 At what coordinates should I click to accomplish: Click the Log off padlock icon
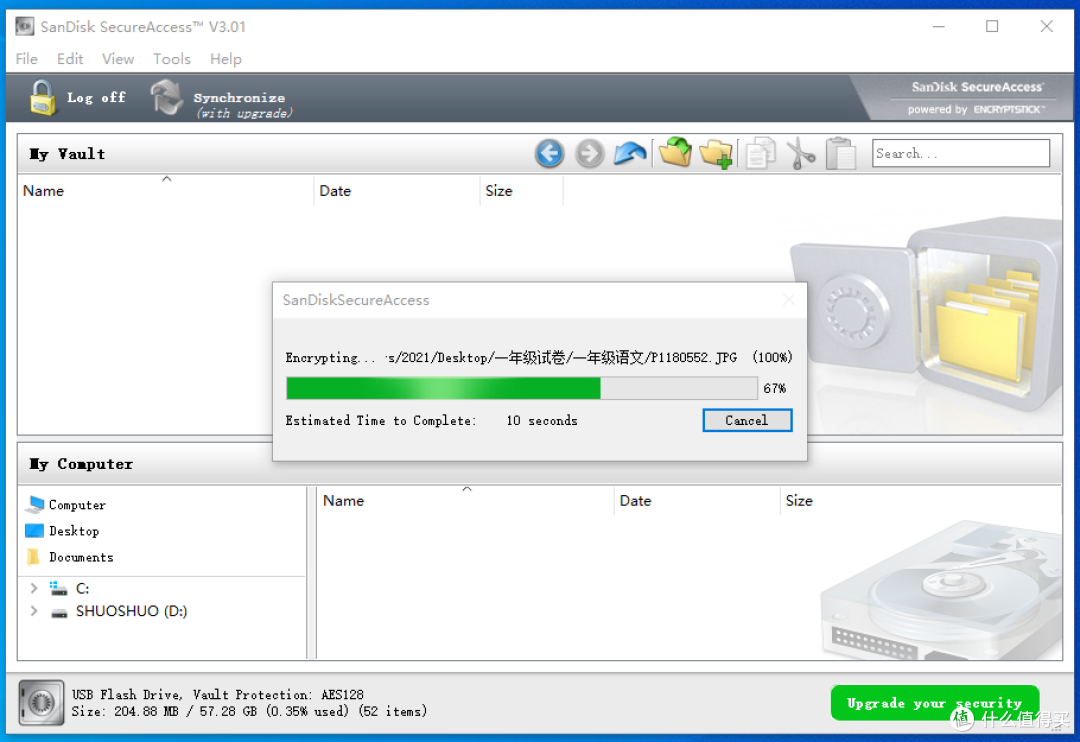point(42,97)
